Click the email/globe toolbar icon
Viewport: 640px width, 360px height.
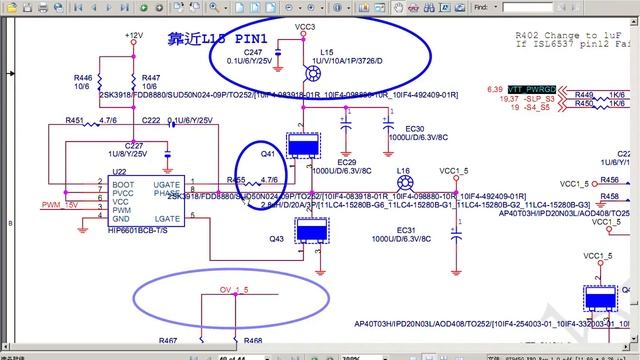point(58,7)
